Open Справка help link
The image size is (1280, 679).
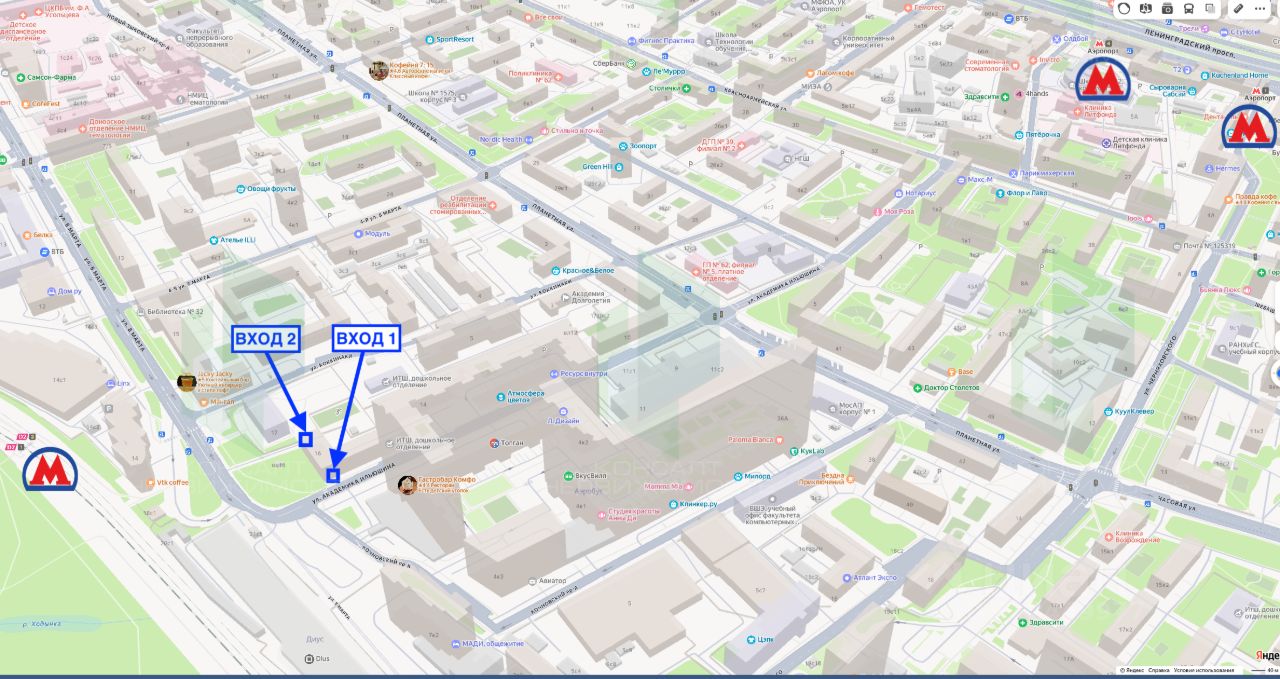[1159, 671]
